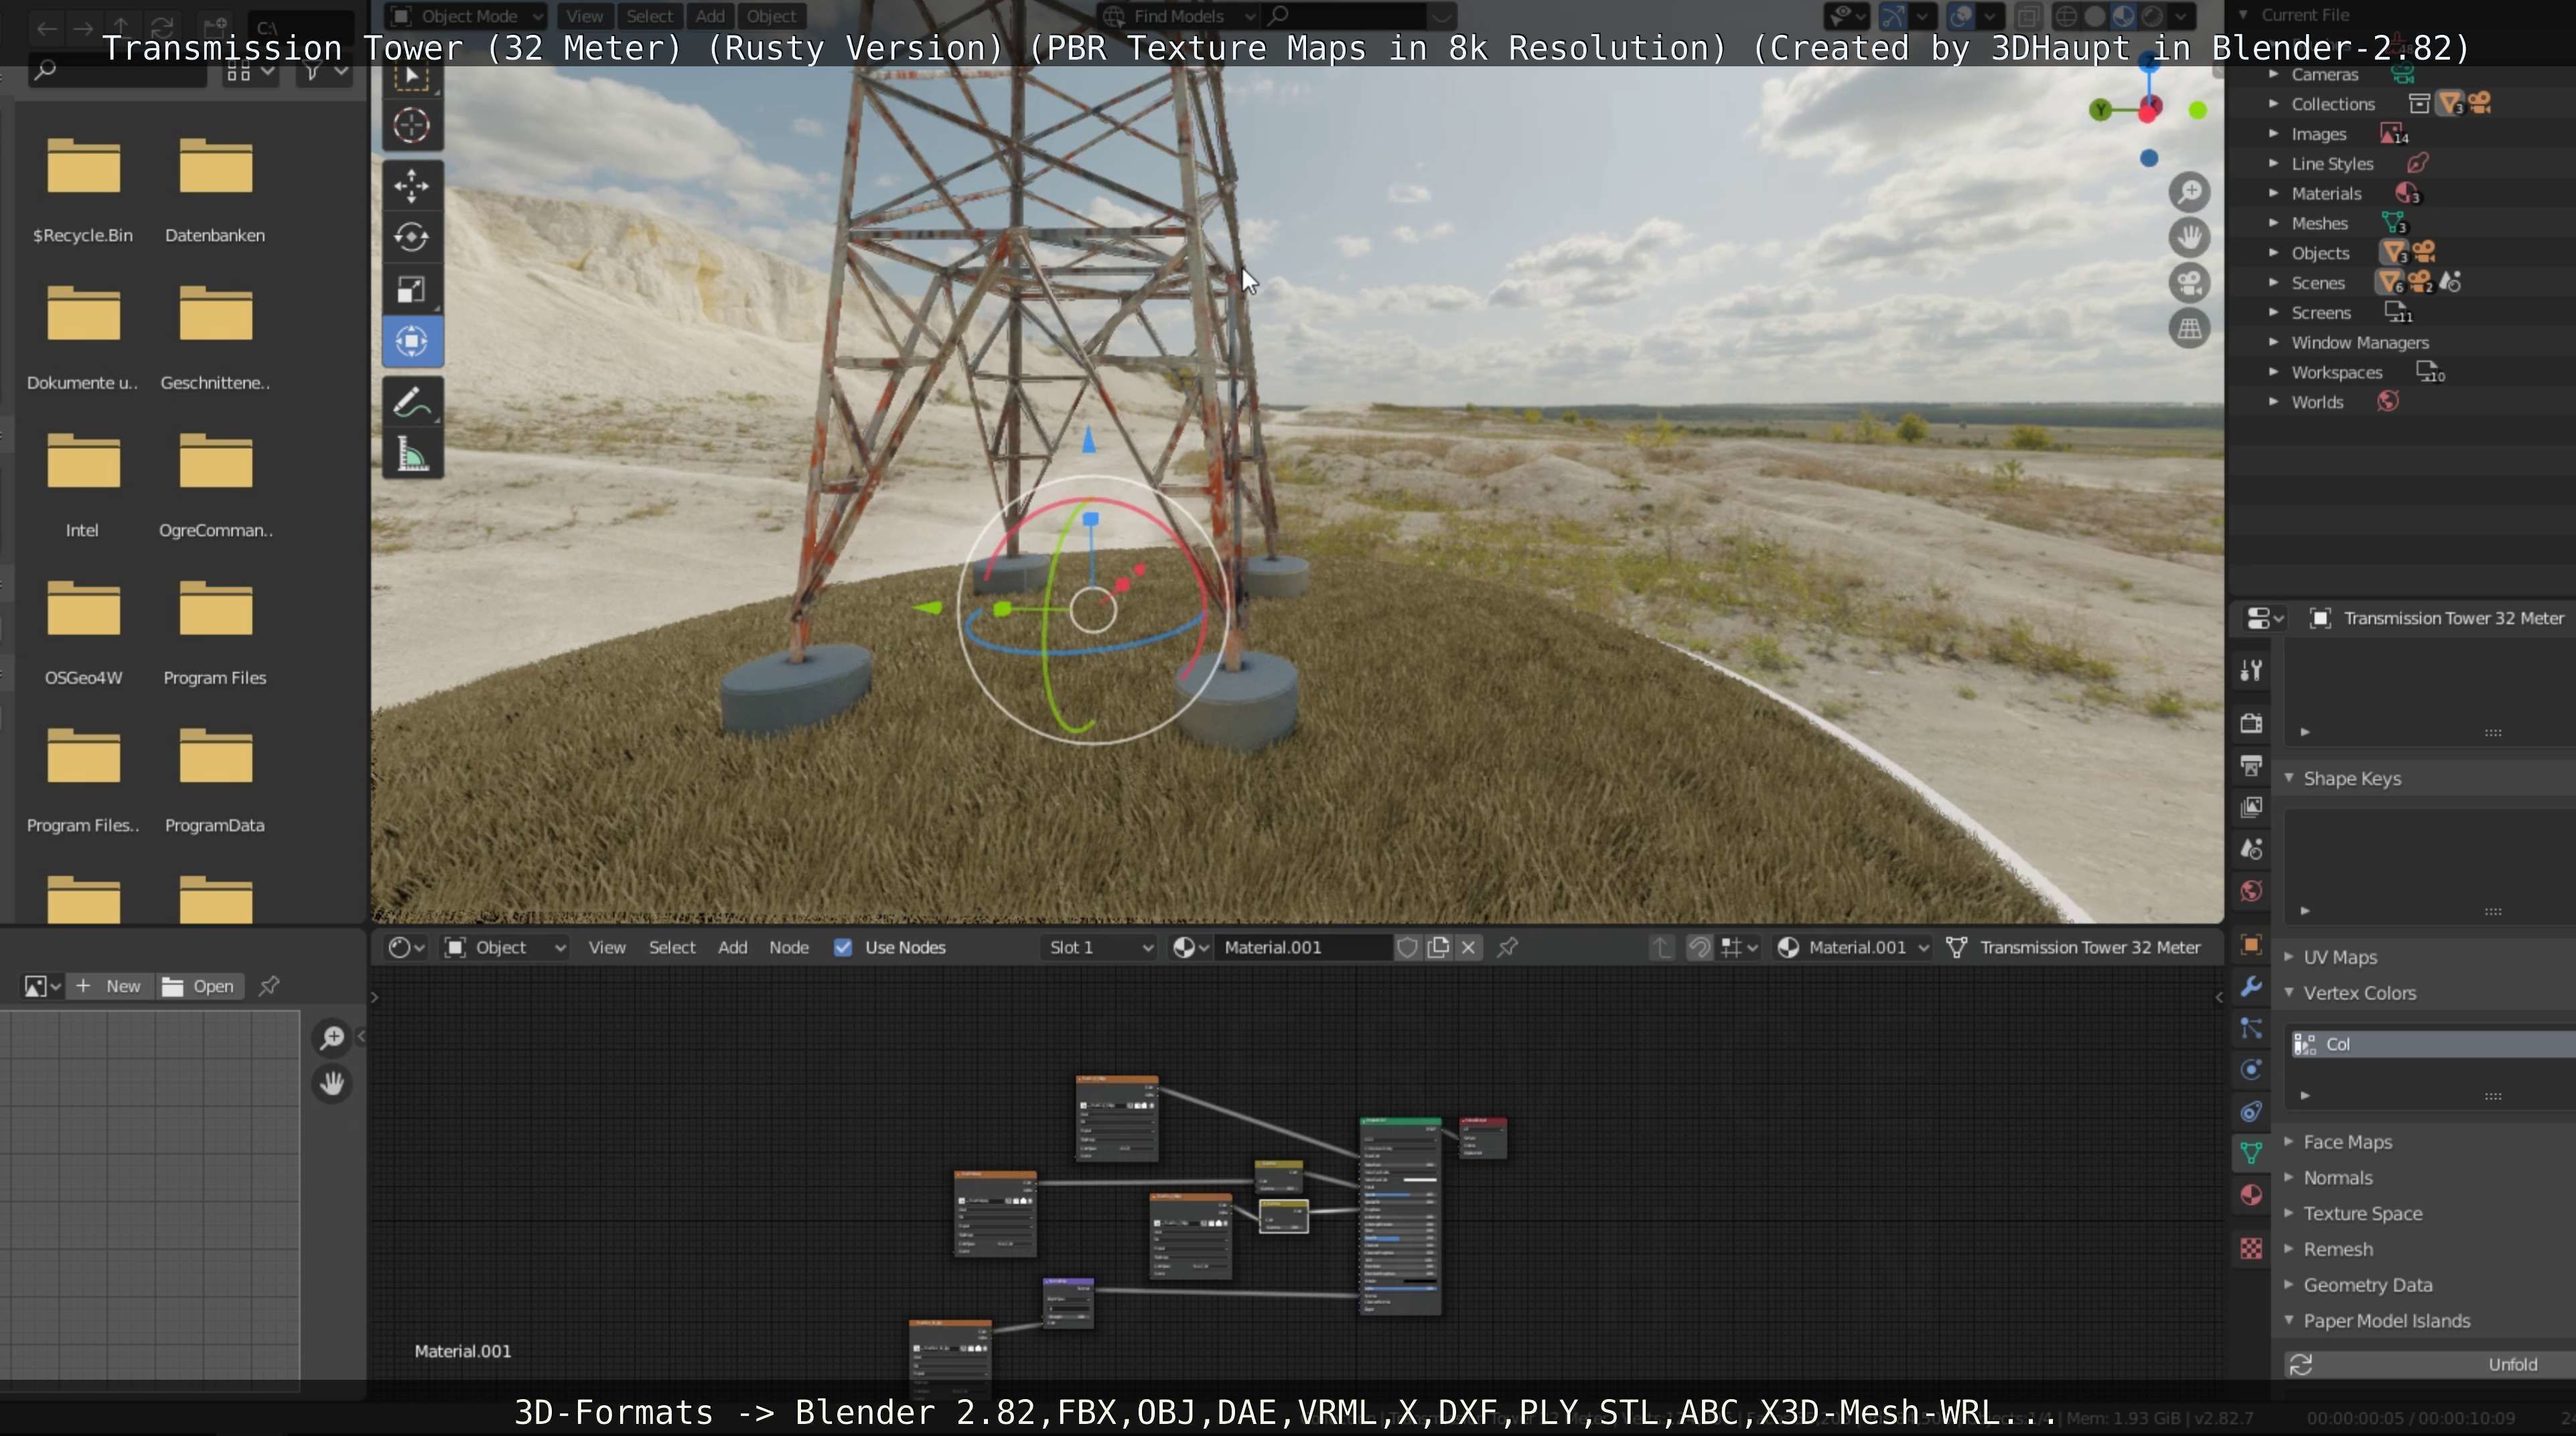Create a new material copy in node header
Screen dimensions: 2576x1436
[x=1438, y=947]
